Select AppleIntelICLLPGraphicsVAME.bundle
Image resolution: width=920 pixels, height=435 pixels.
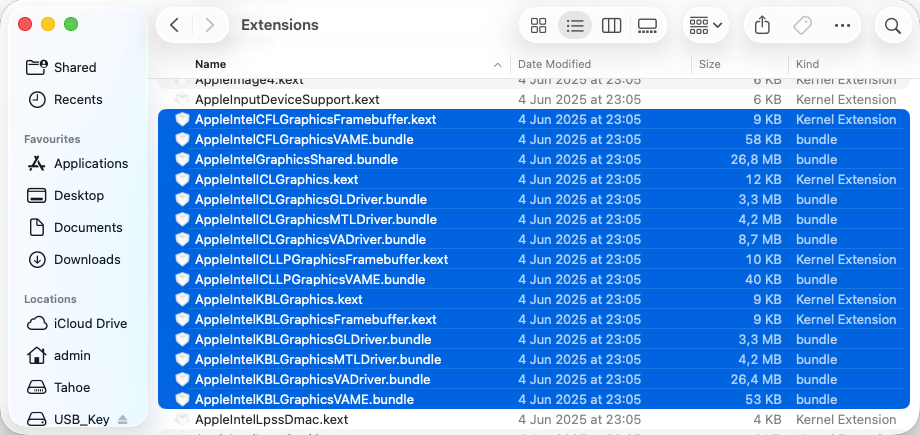tap(534, 279)
